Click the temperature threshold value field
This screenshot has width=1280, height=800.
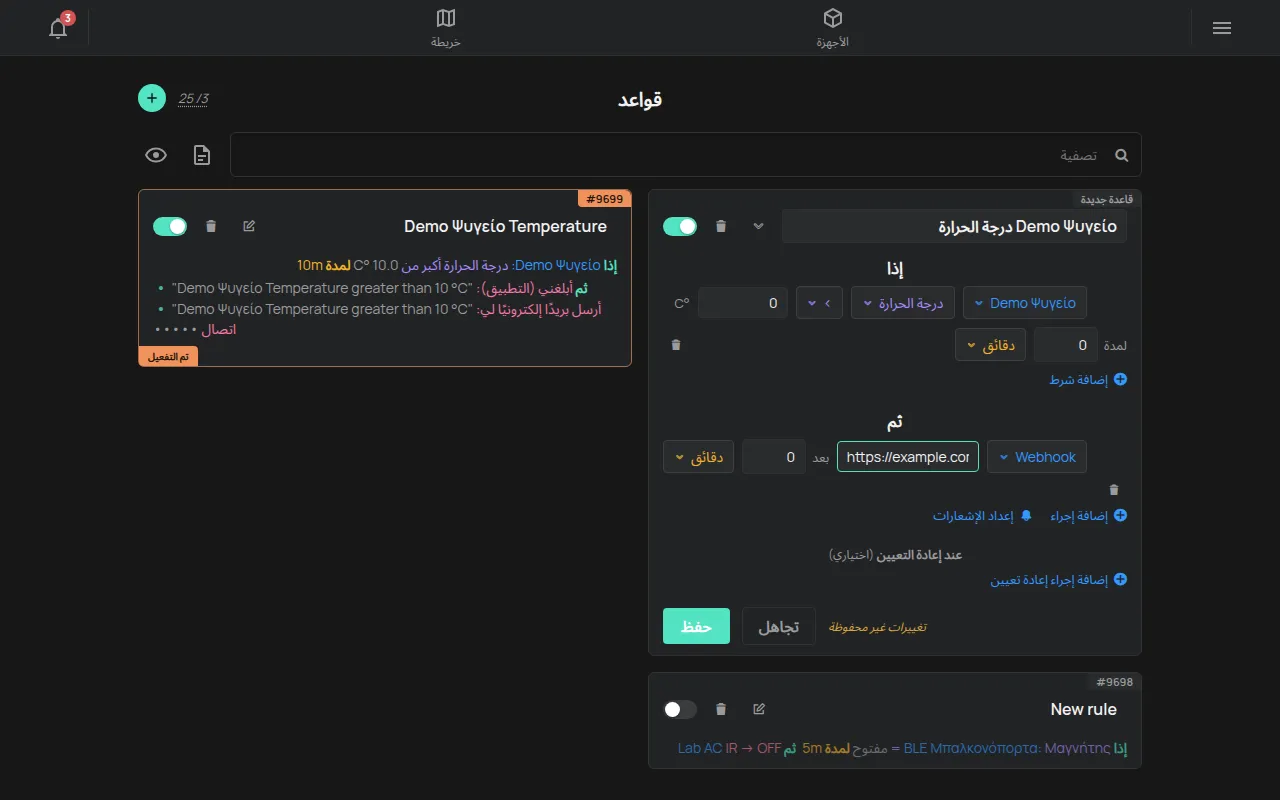(743, 303)
